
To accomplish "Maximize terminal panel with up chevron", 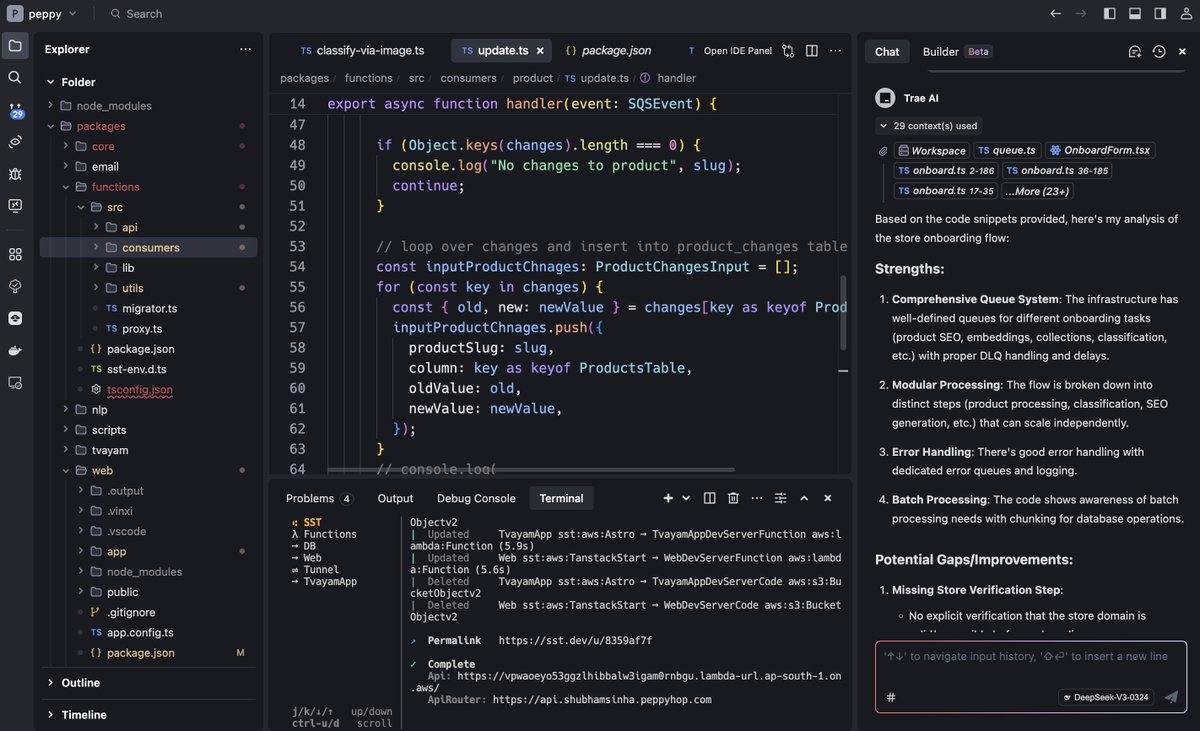I will tap(805, 498).
